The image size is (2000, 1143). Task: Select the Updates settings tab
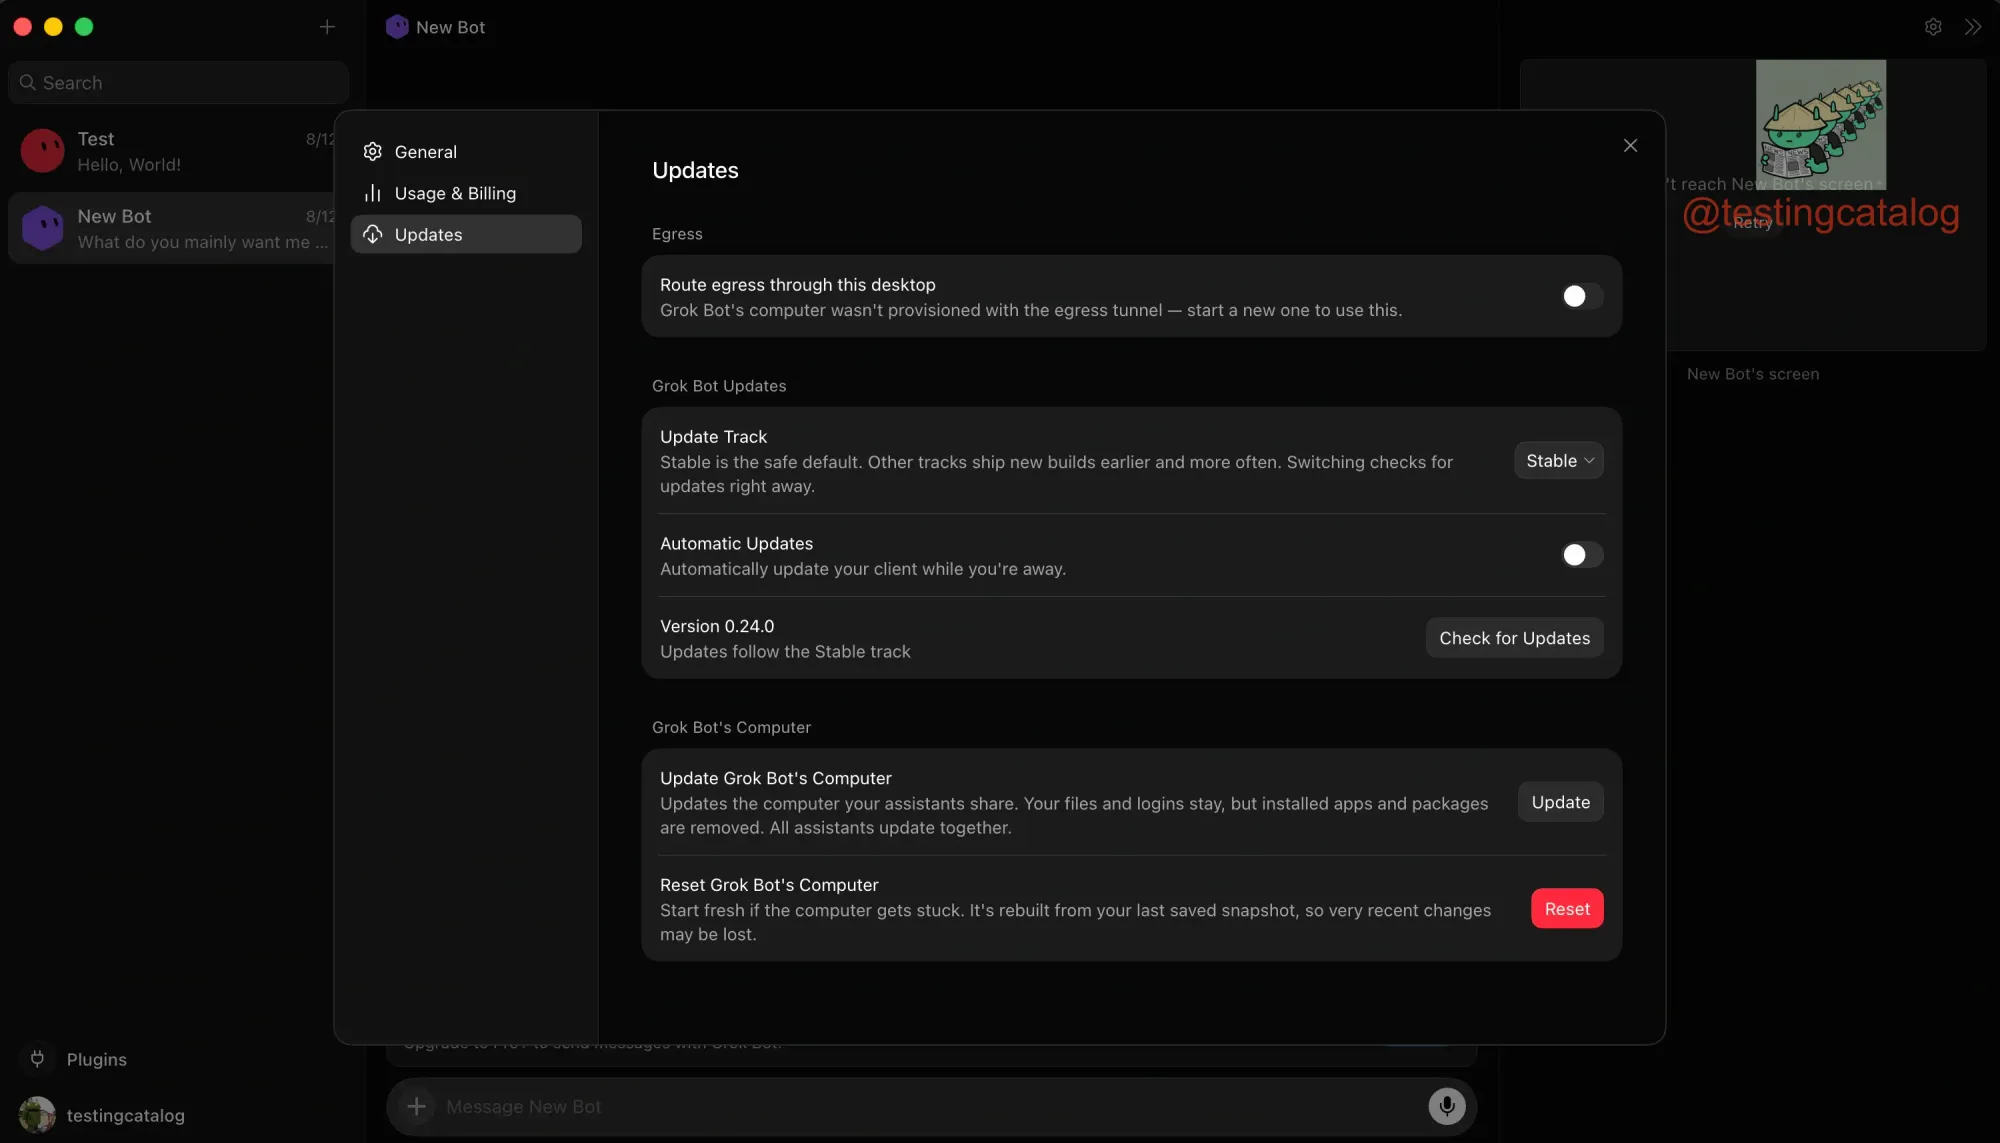point(466,234)
